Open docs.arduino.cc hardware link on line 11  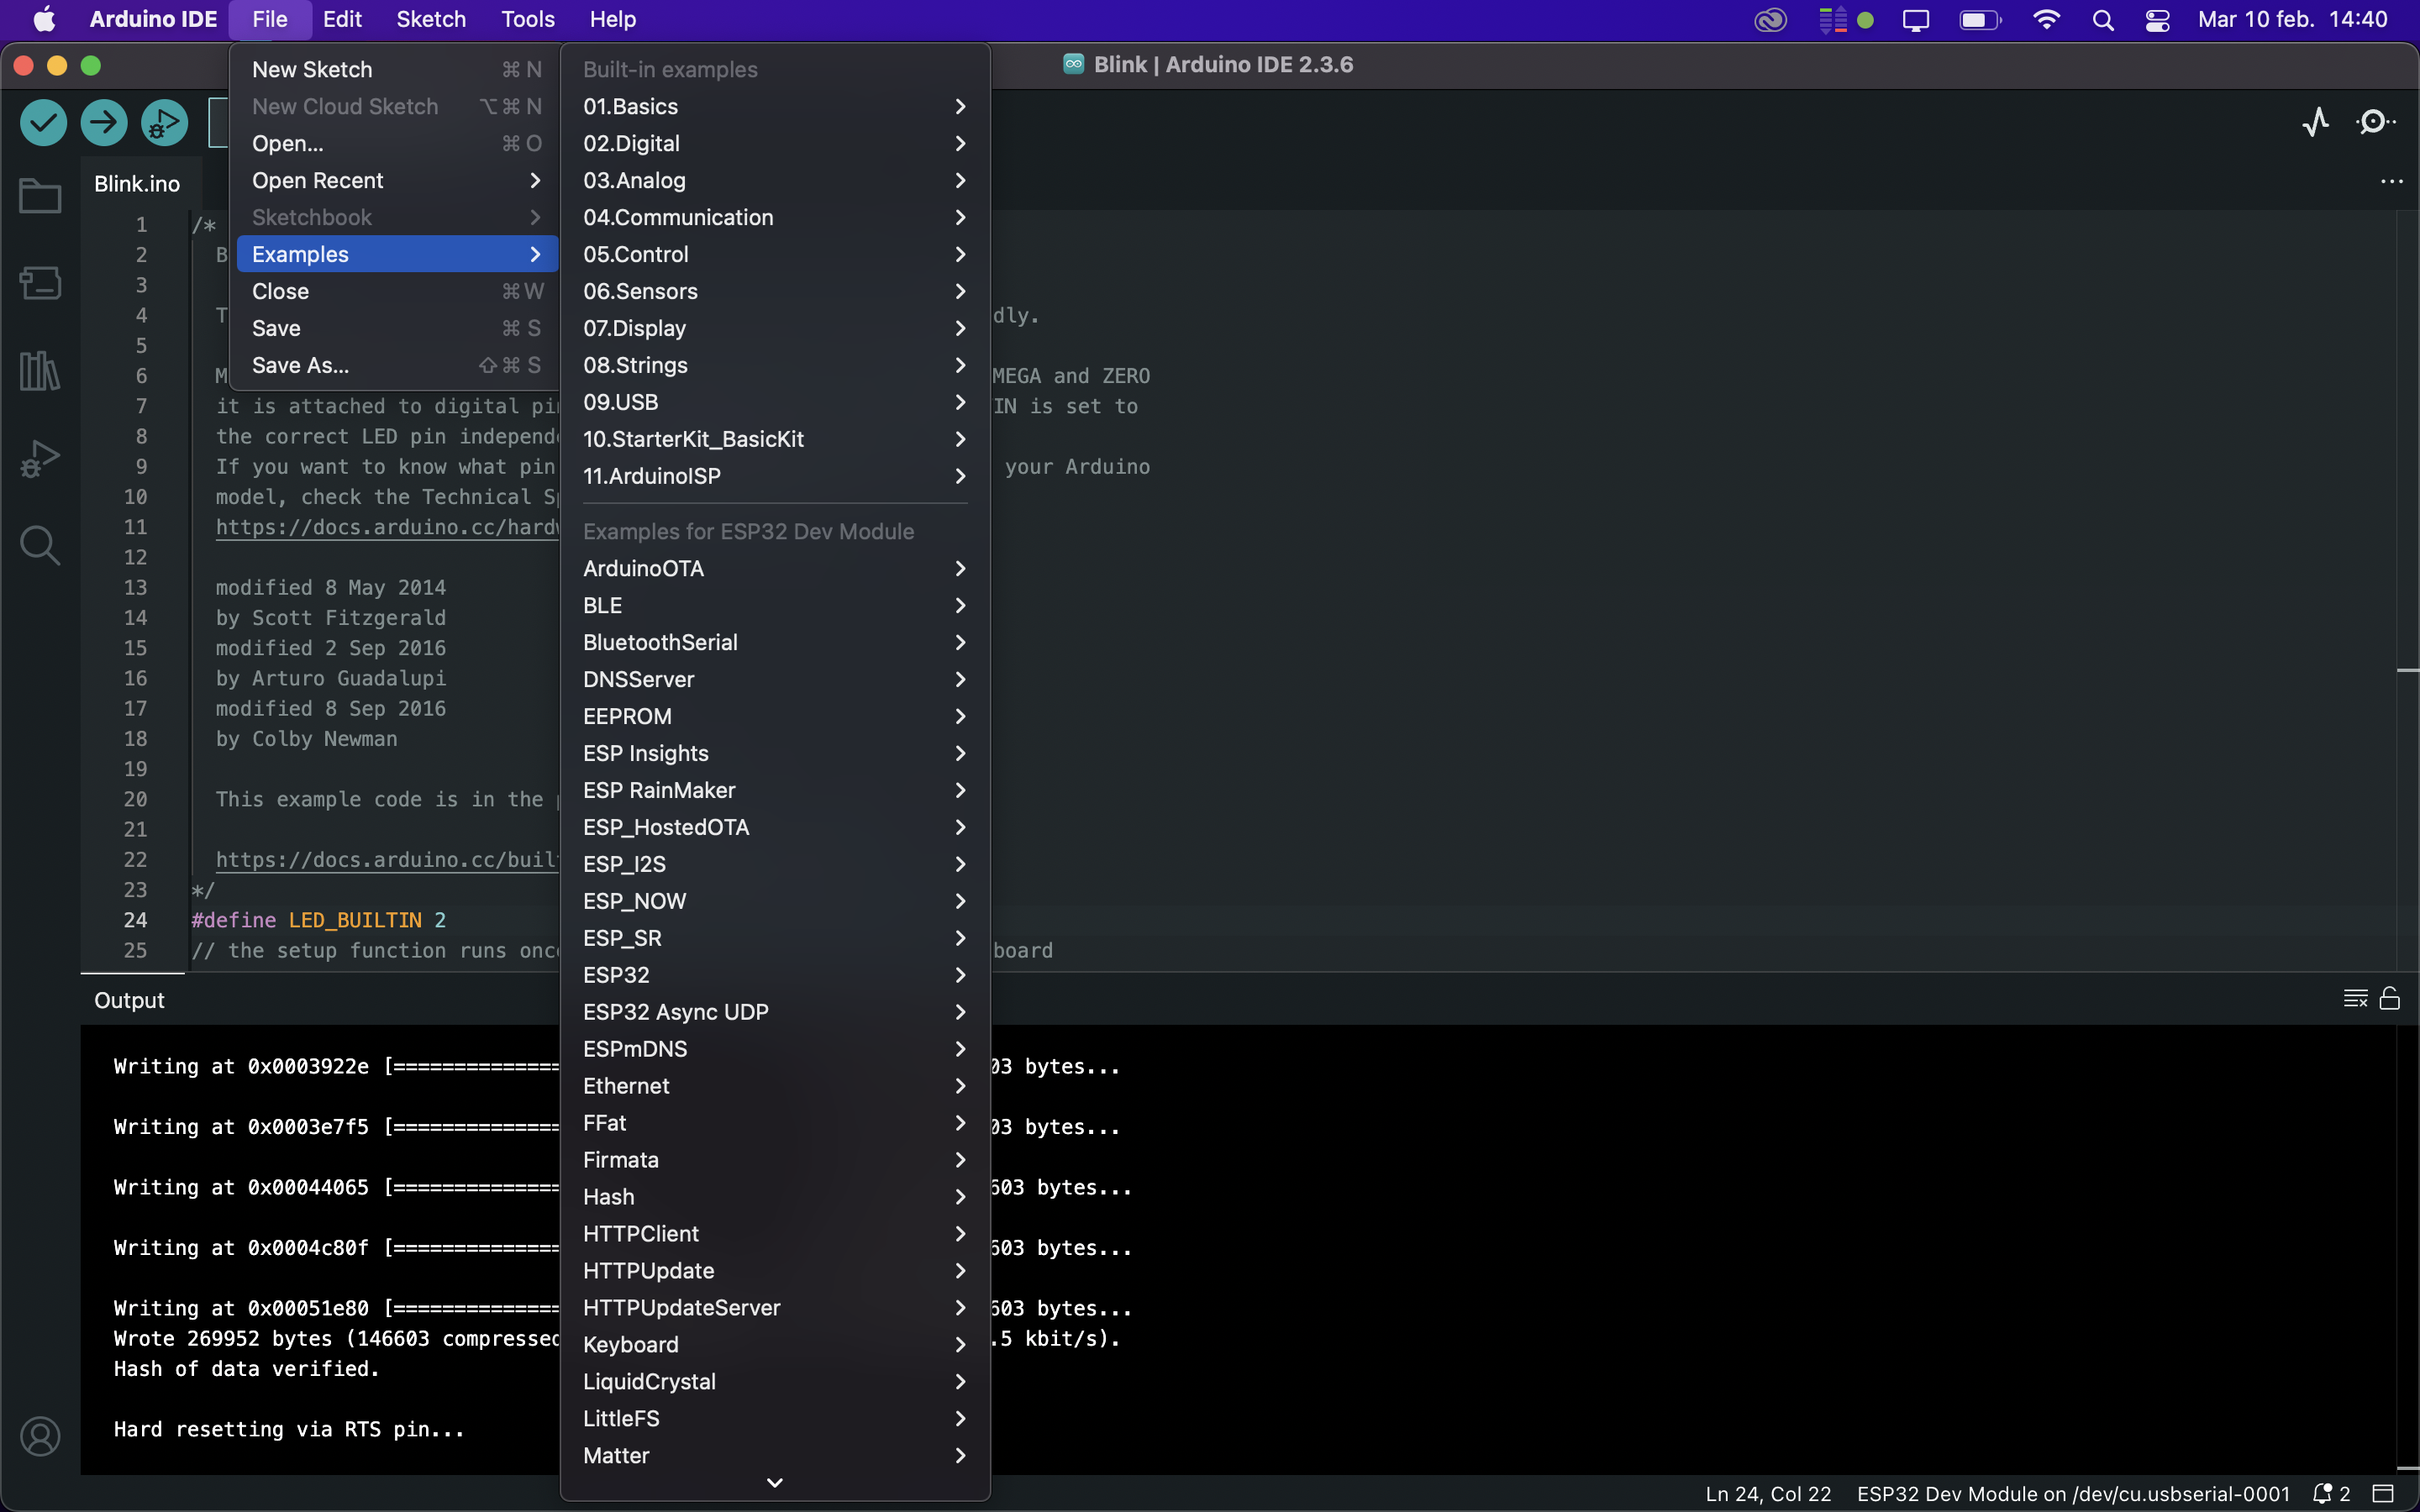click(385, 527)
